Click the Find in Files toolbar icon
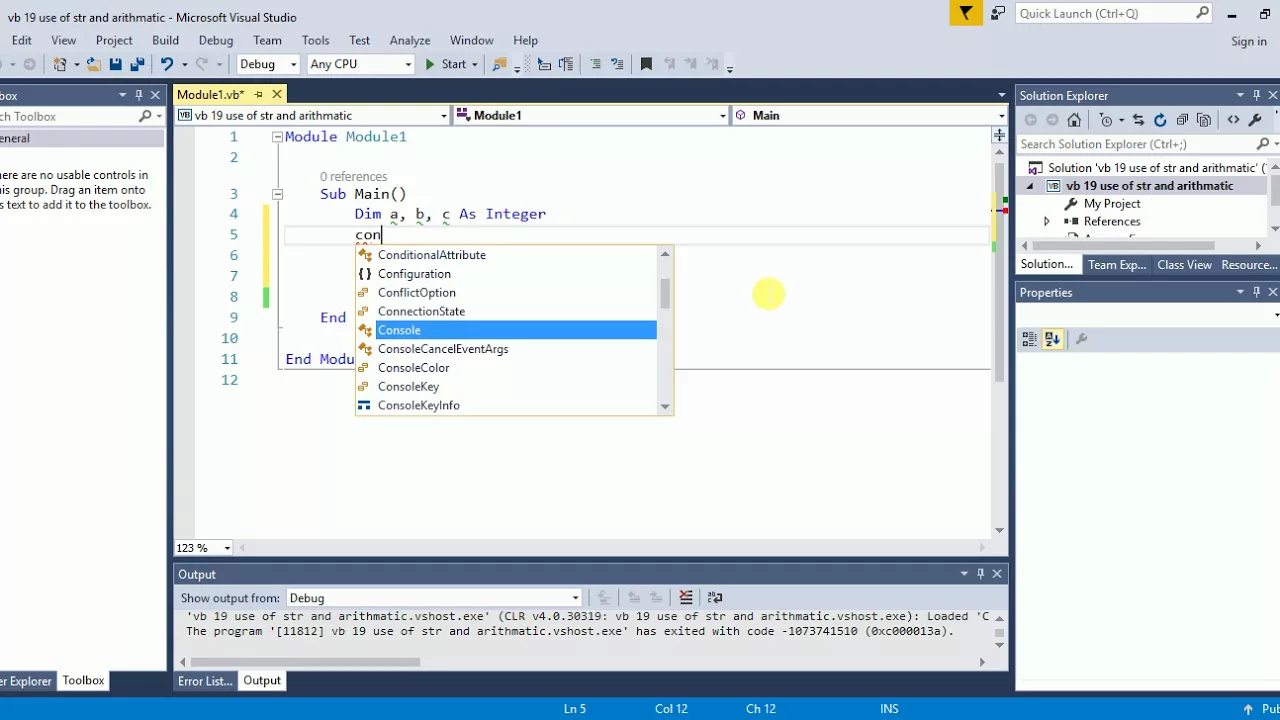The width and height of the screenshot is (1280, 720). coord(499,64)
